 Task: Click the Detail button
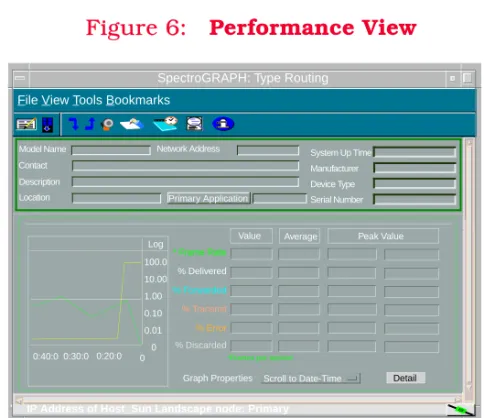point(405,378)
